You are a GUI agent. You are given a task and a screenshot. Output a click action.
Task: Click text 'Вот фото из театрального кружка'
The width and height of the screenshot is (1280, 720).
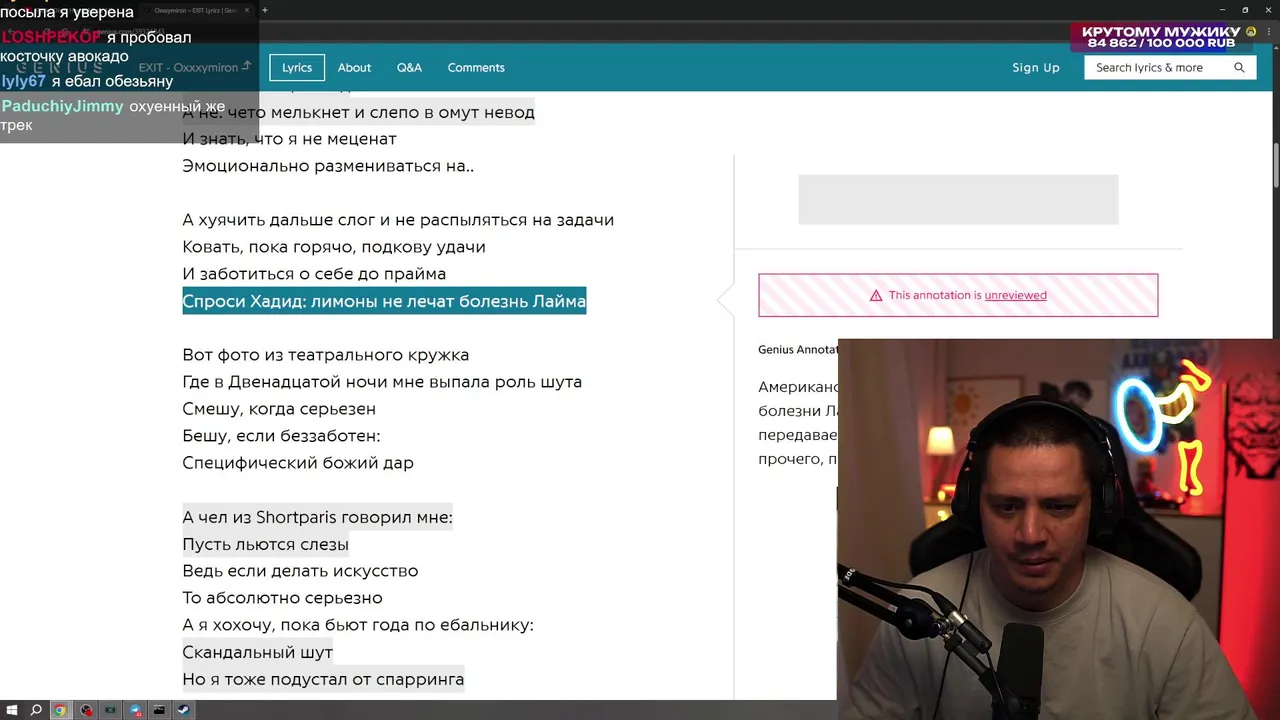[325, 355]
